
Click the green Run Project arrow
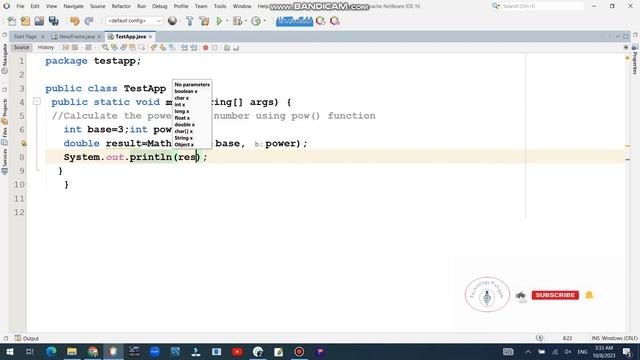219,21
